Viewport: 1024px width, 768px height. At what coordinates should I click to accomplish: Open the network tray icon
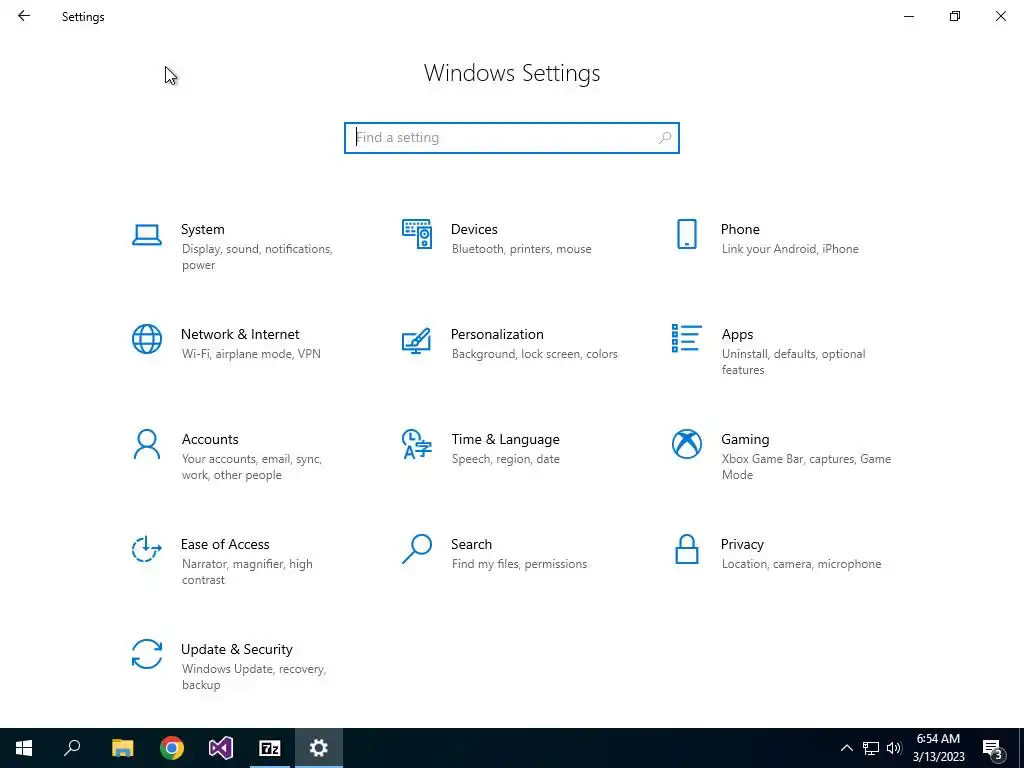point(871,748)
